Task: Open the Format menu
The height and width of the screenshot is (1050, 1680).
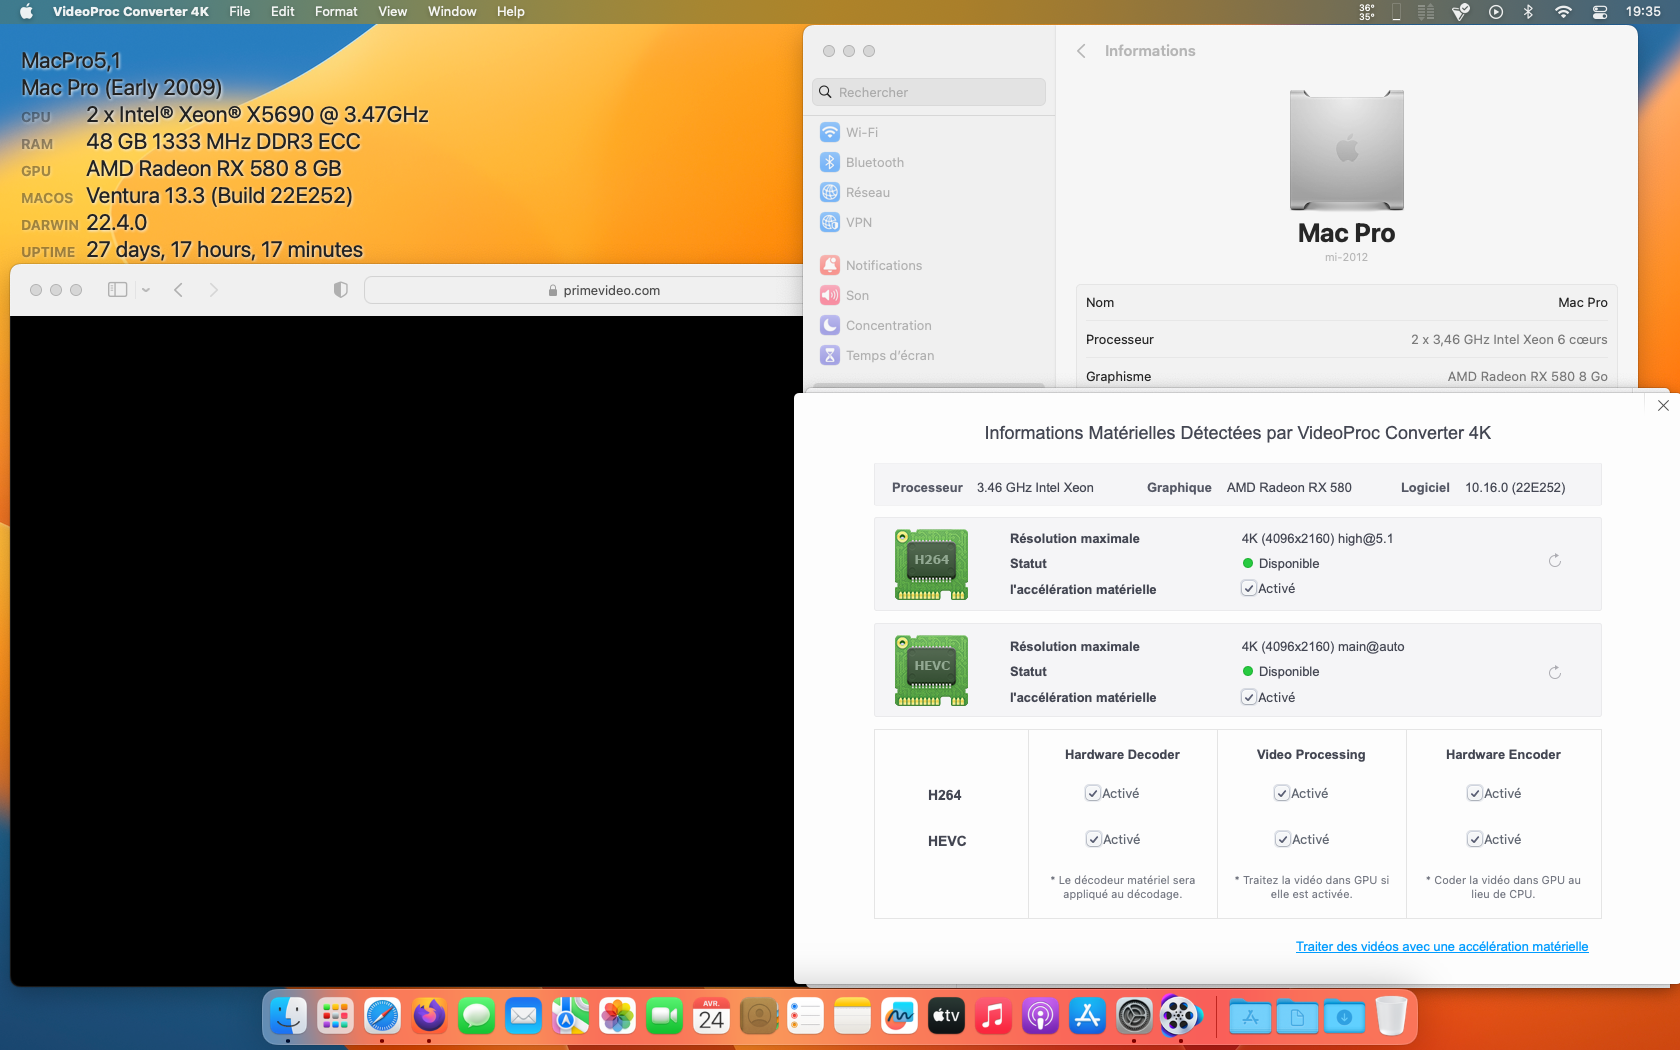Action: [x=336, y=12]
